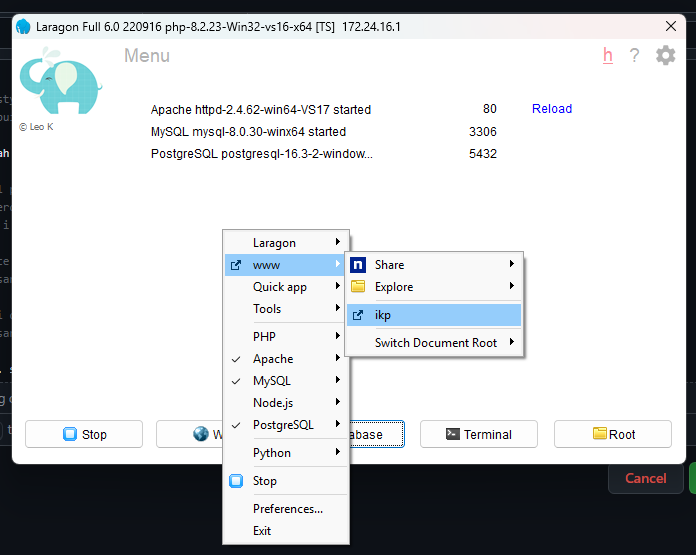
Task: Click the Terminal button's console icon
Action: 453,434
